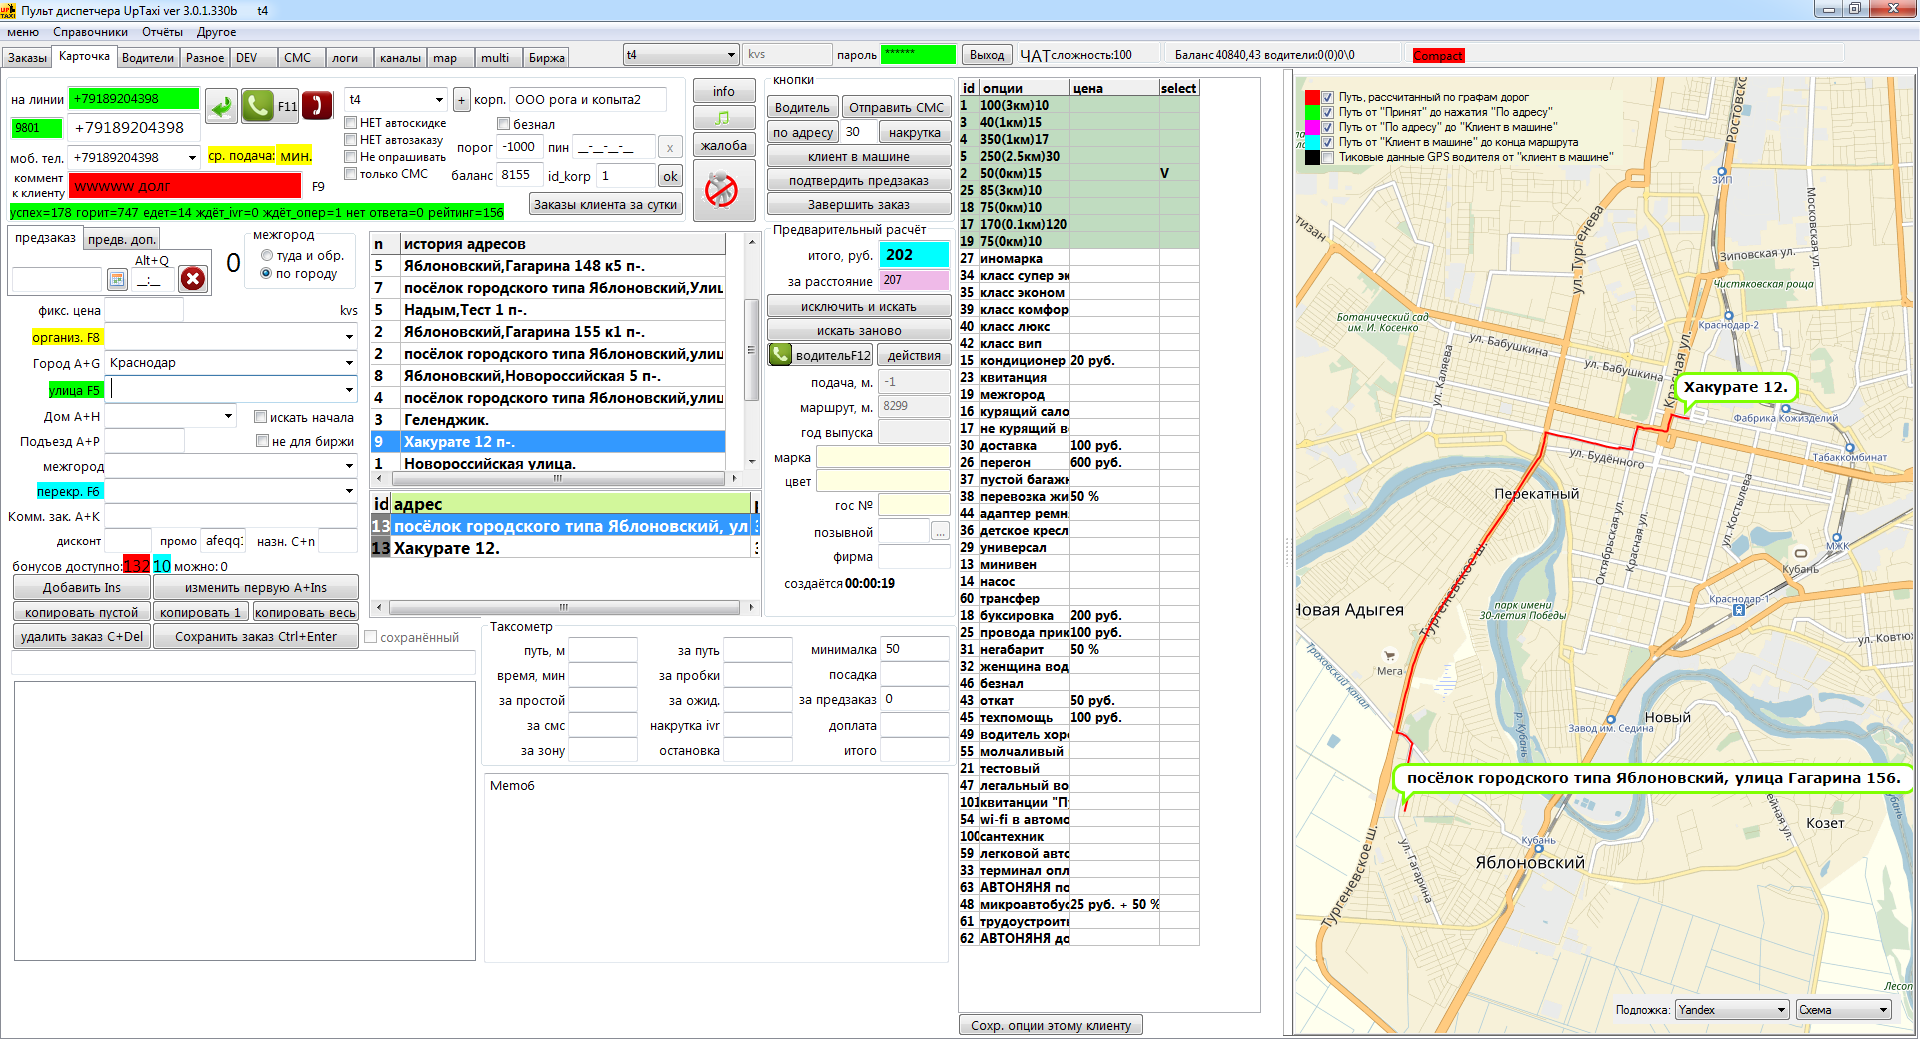The width and height of the screenshot is (1920, 1040).
Task: Open the preorder calendar date picker icon
Action: 117,279
